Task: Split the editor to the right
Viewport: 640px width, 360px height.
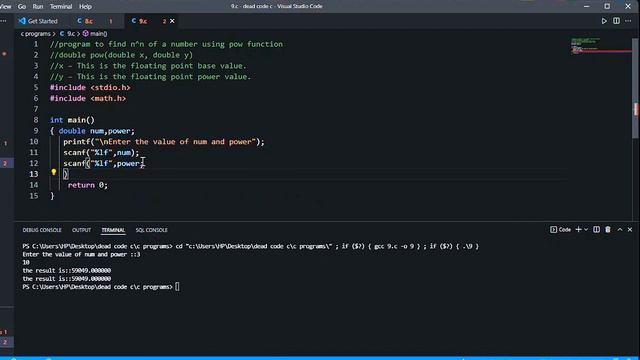Action: [x=616, y=21]
